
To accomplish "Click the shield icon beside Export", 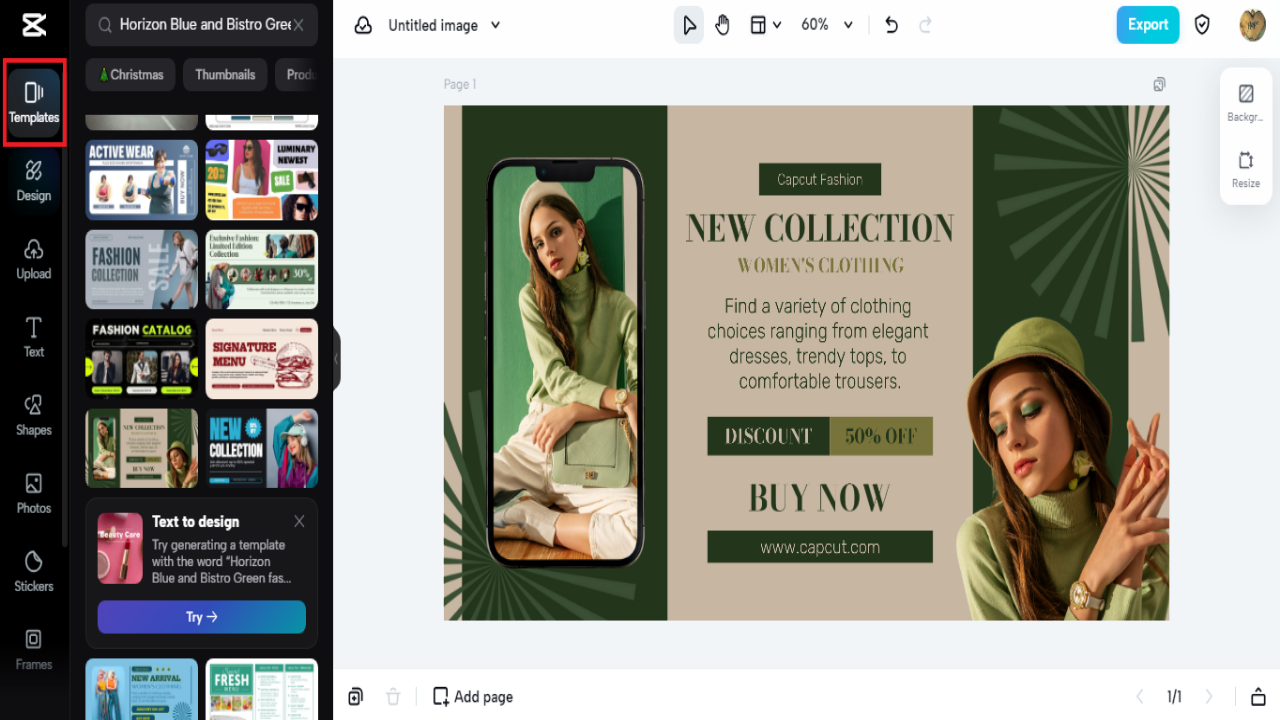I will click(x=1203, y=25).
